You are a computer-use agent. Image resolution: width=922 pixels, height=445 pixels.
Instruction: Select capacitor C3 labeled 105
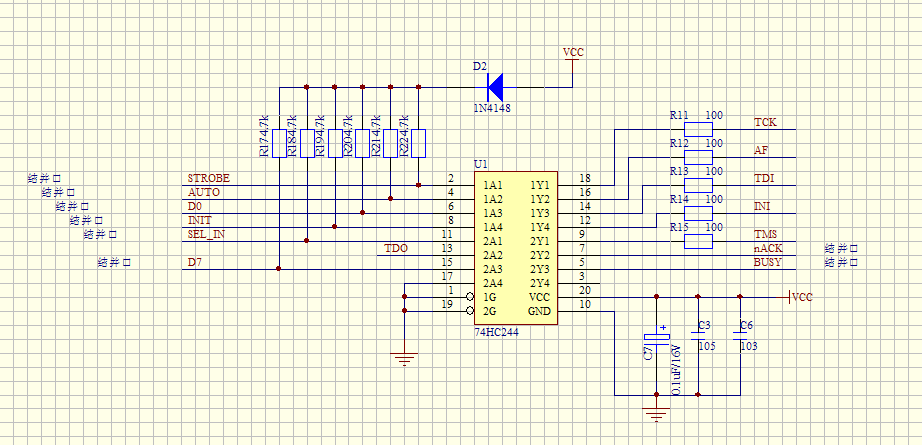(x=698, y=339)
